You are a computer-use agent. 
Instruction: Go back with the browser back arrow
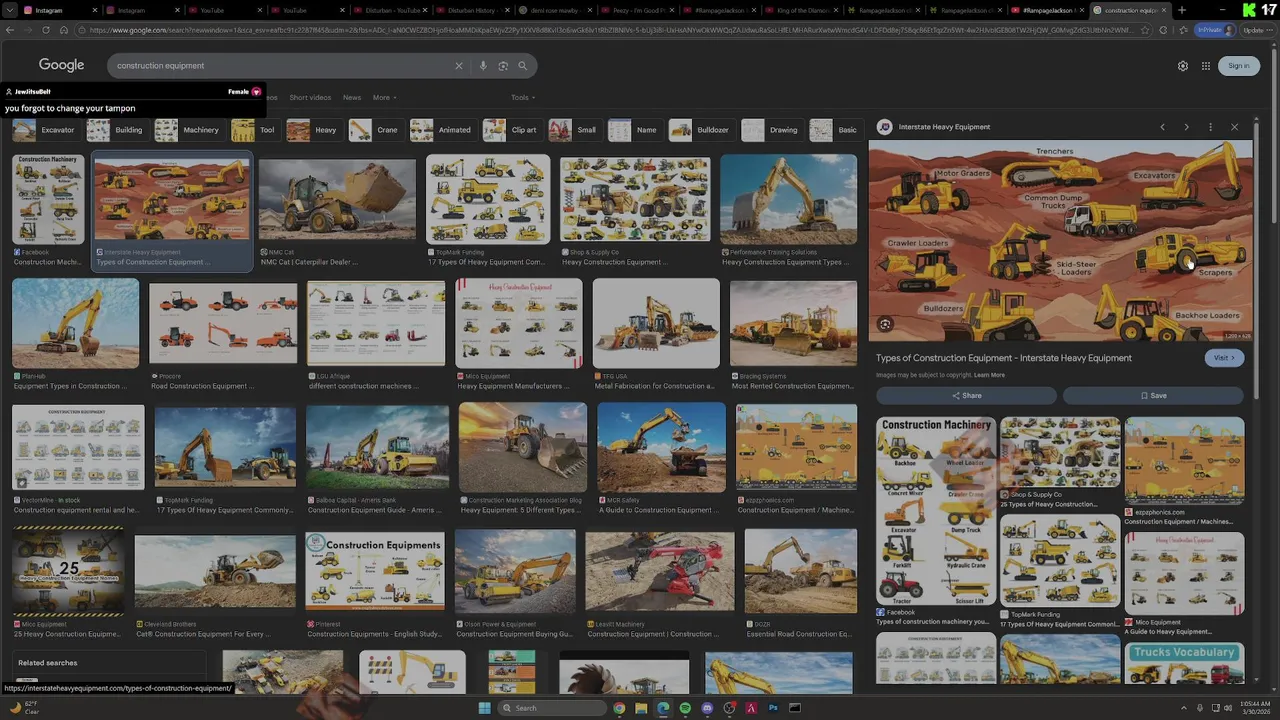(x=10, y=30)
